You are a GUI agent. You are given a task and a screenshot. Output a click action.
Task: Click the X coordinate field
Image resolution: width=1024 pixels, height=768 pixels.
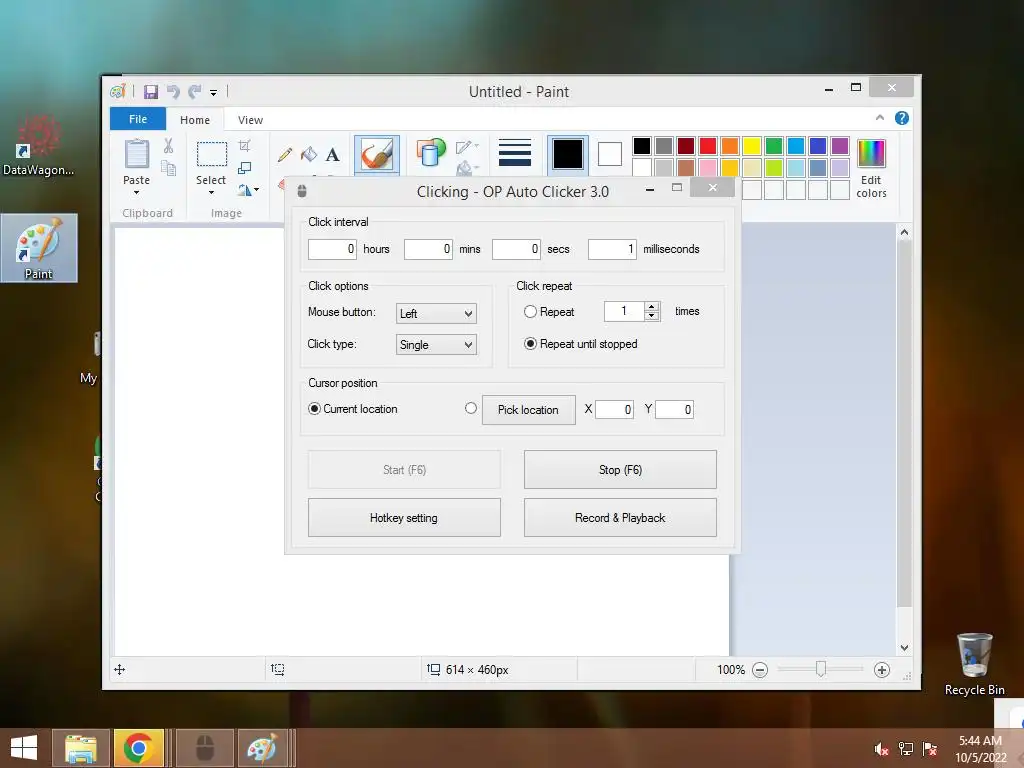tap(615, 409)
